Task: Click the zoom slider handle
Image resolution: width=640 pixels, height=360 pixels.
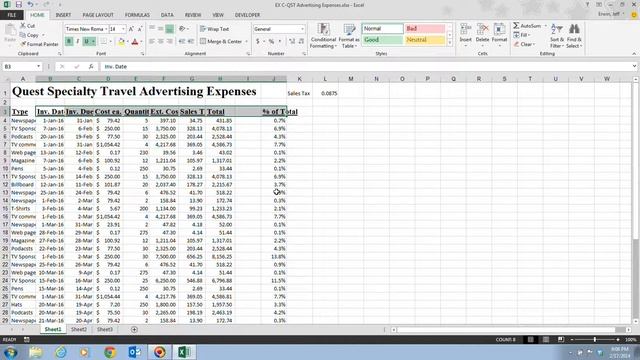Action: coord(595,340)
